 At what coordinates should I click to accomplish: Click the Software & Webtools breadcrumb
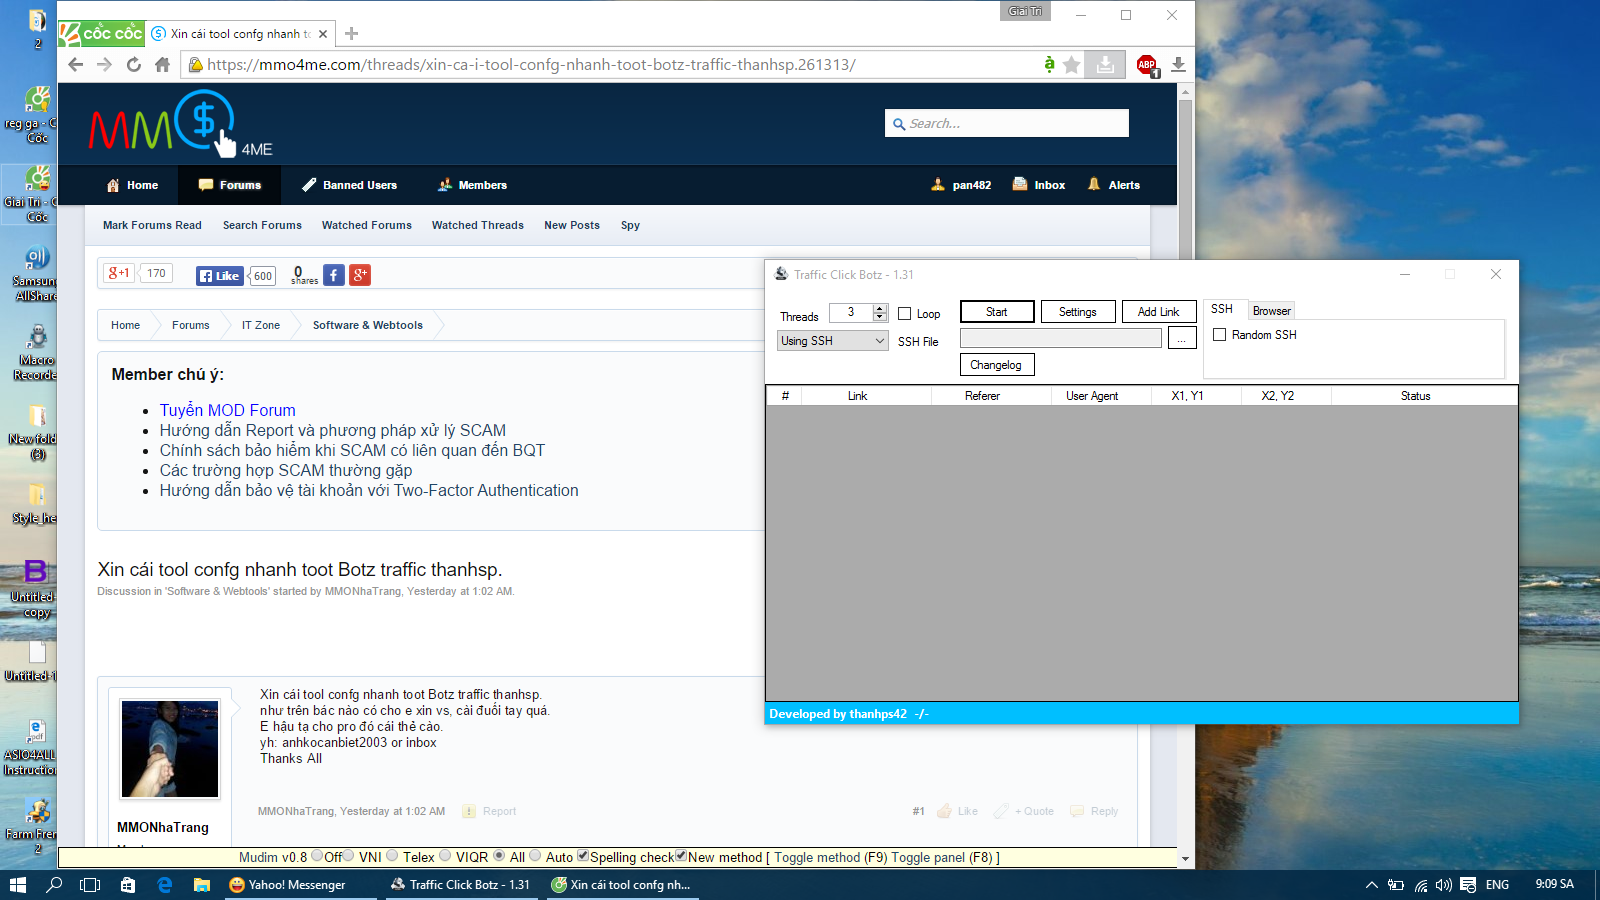tap(368, 325)
